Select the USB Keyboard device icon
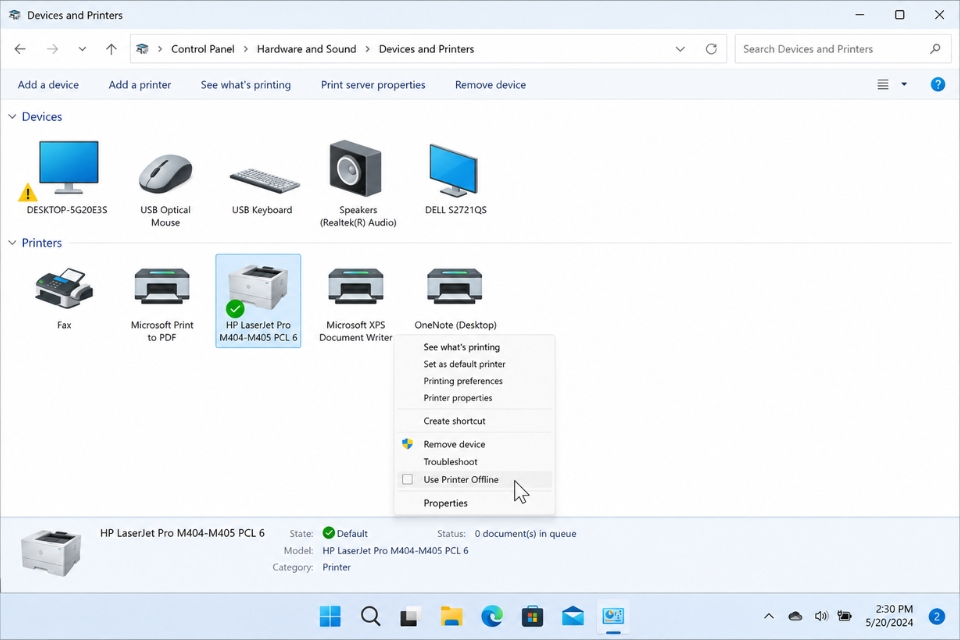The height and width of the screenshot is (640, 960). [264, 179]
